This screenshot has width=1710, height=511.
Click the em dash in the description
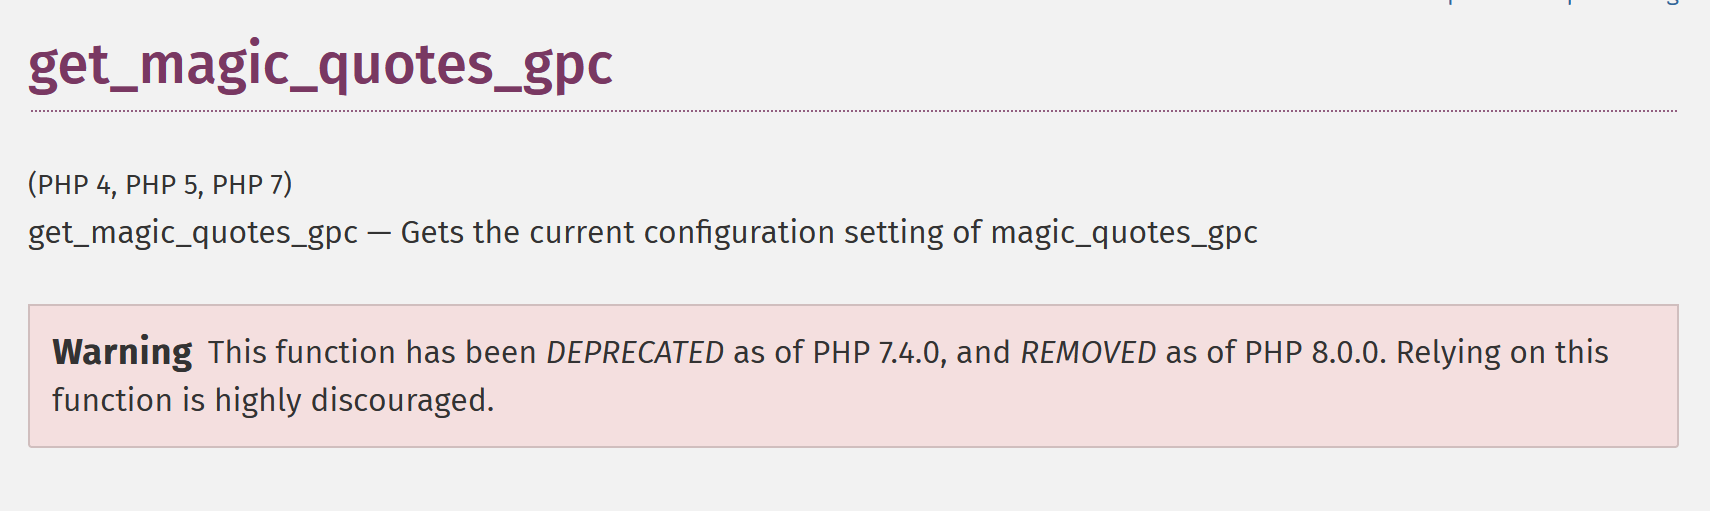(x=379, y=233)
